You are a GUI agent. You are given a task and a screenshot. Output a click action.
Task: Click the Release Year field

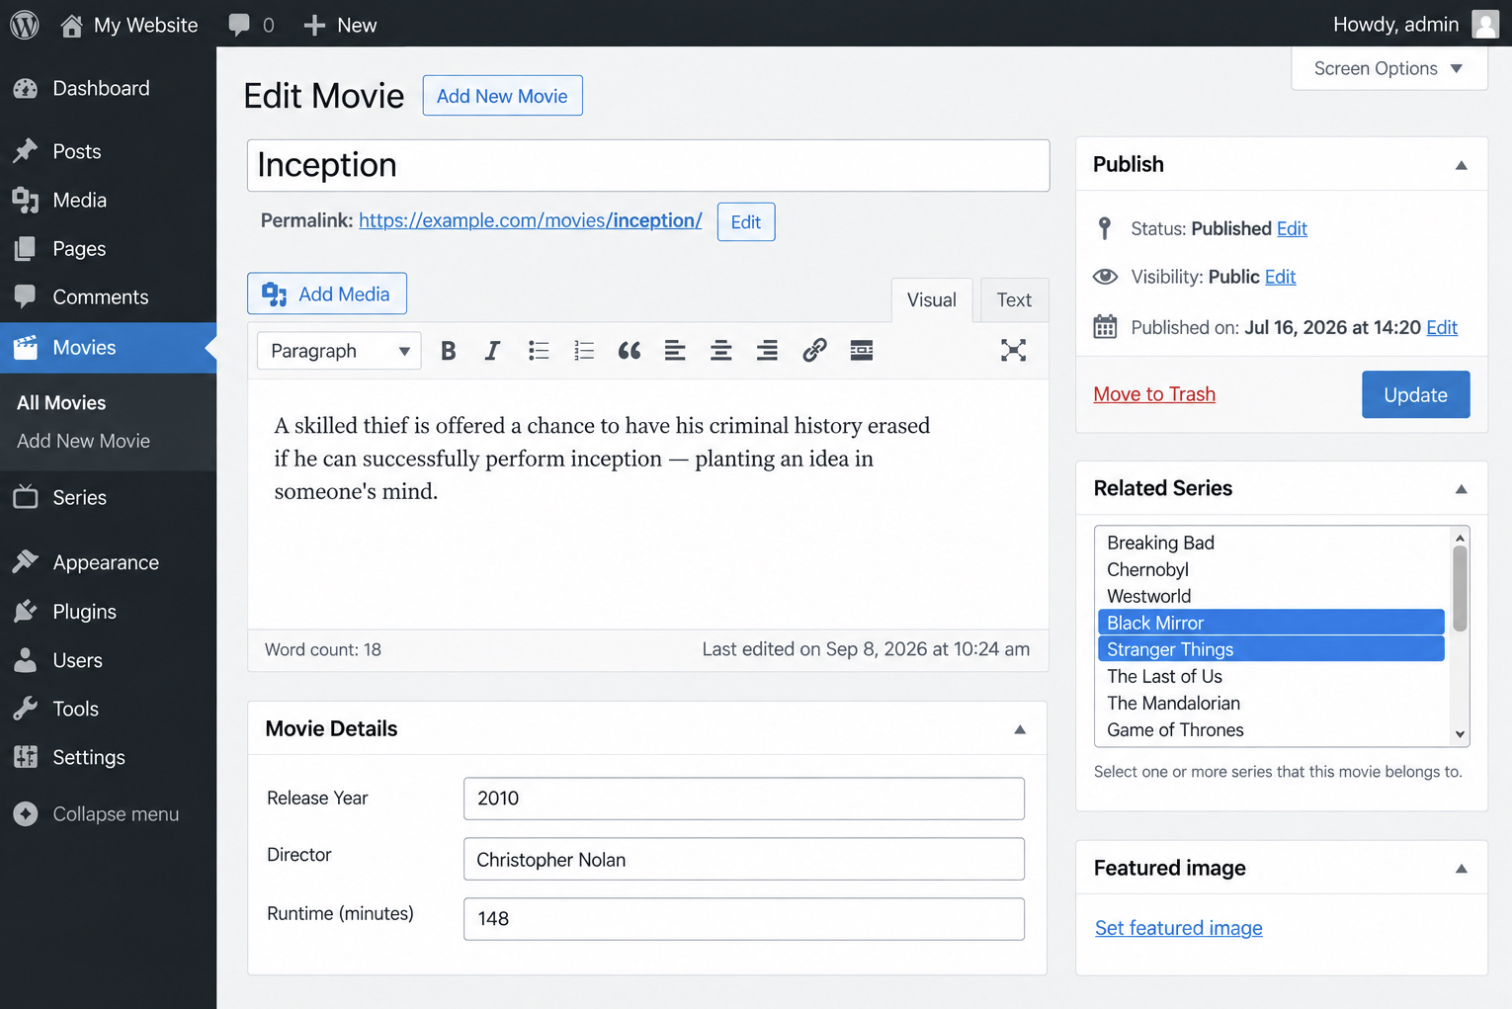pyautogui.click(x=744, y=798)
